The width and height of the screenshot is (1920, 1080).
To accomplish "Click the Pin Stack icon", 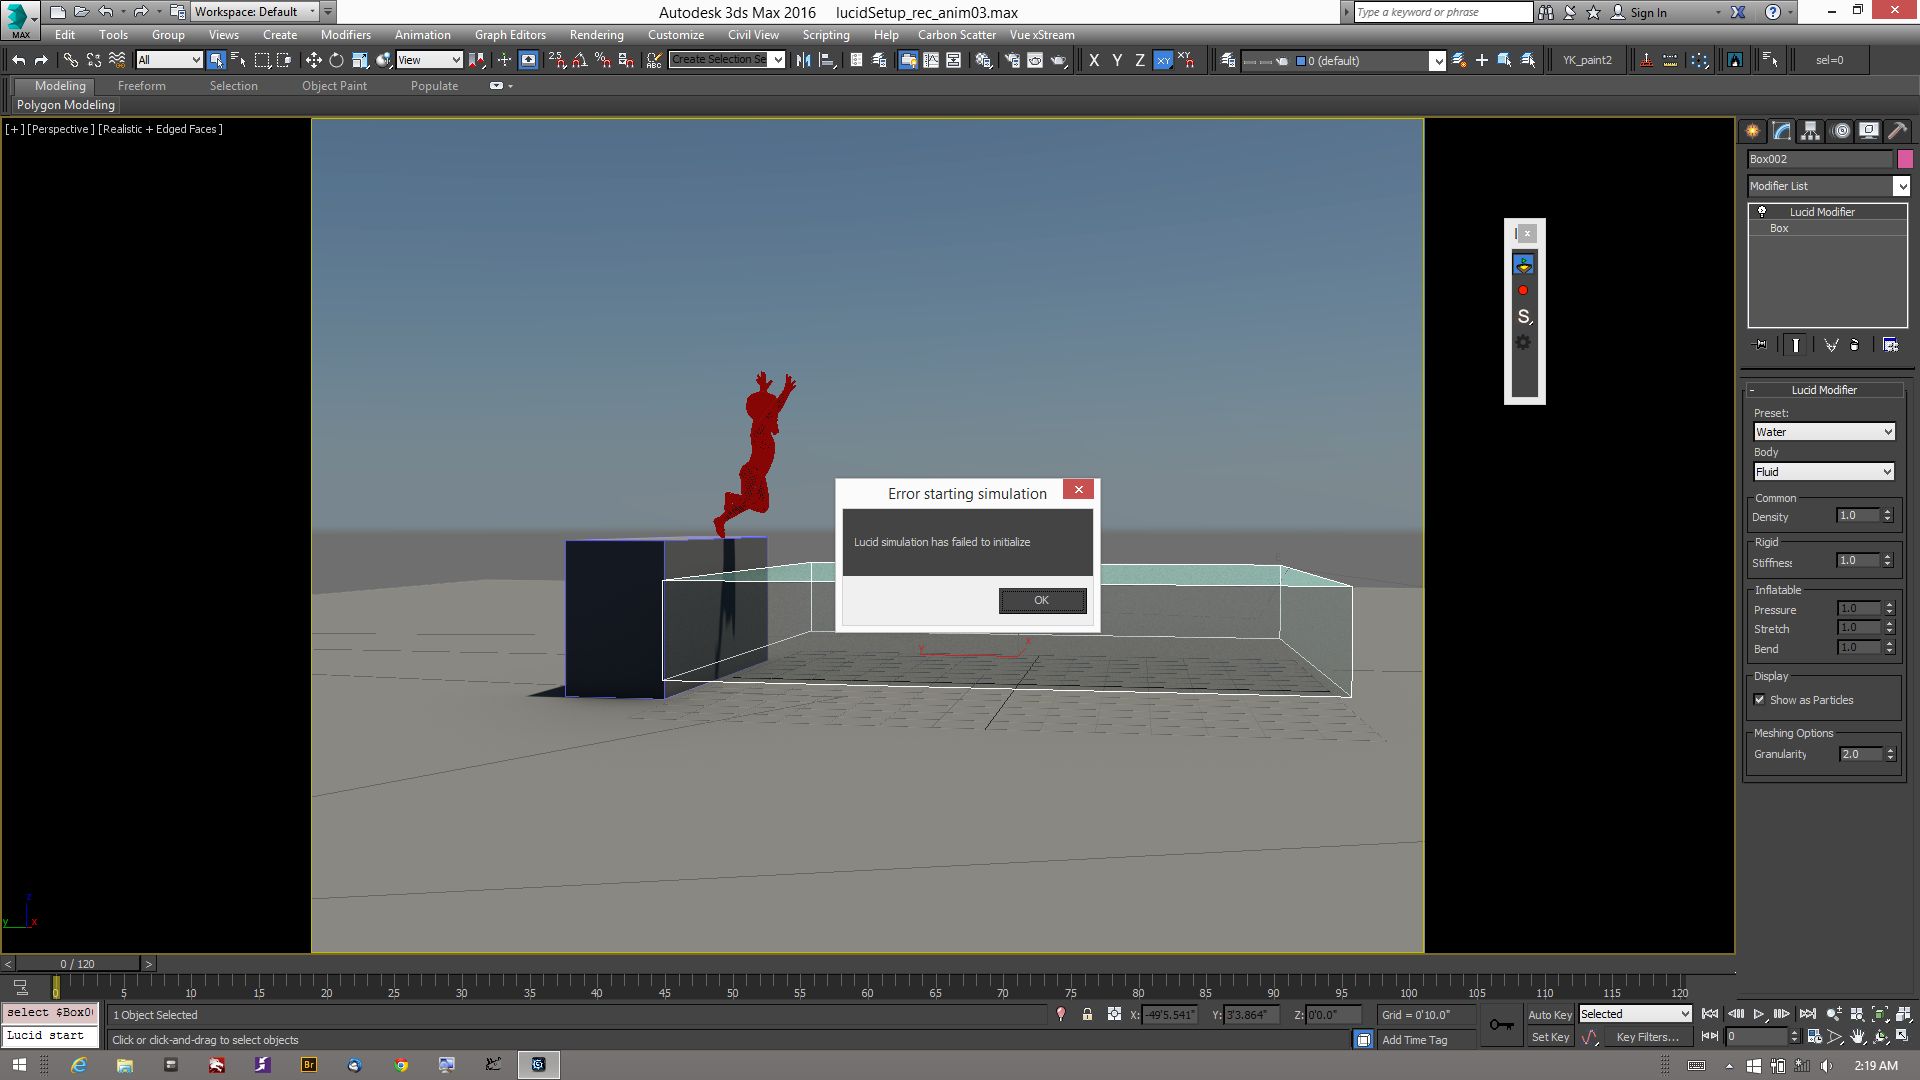I will tap(1761, 345).
